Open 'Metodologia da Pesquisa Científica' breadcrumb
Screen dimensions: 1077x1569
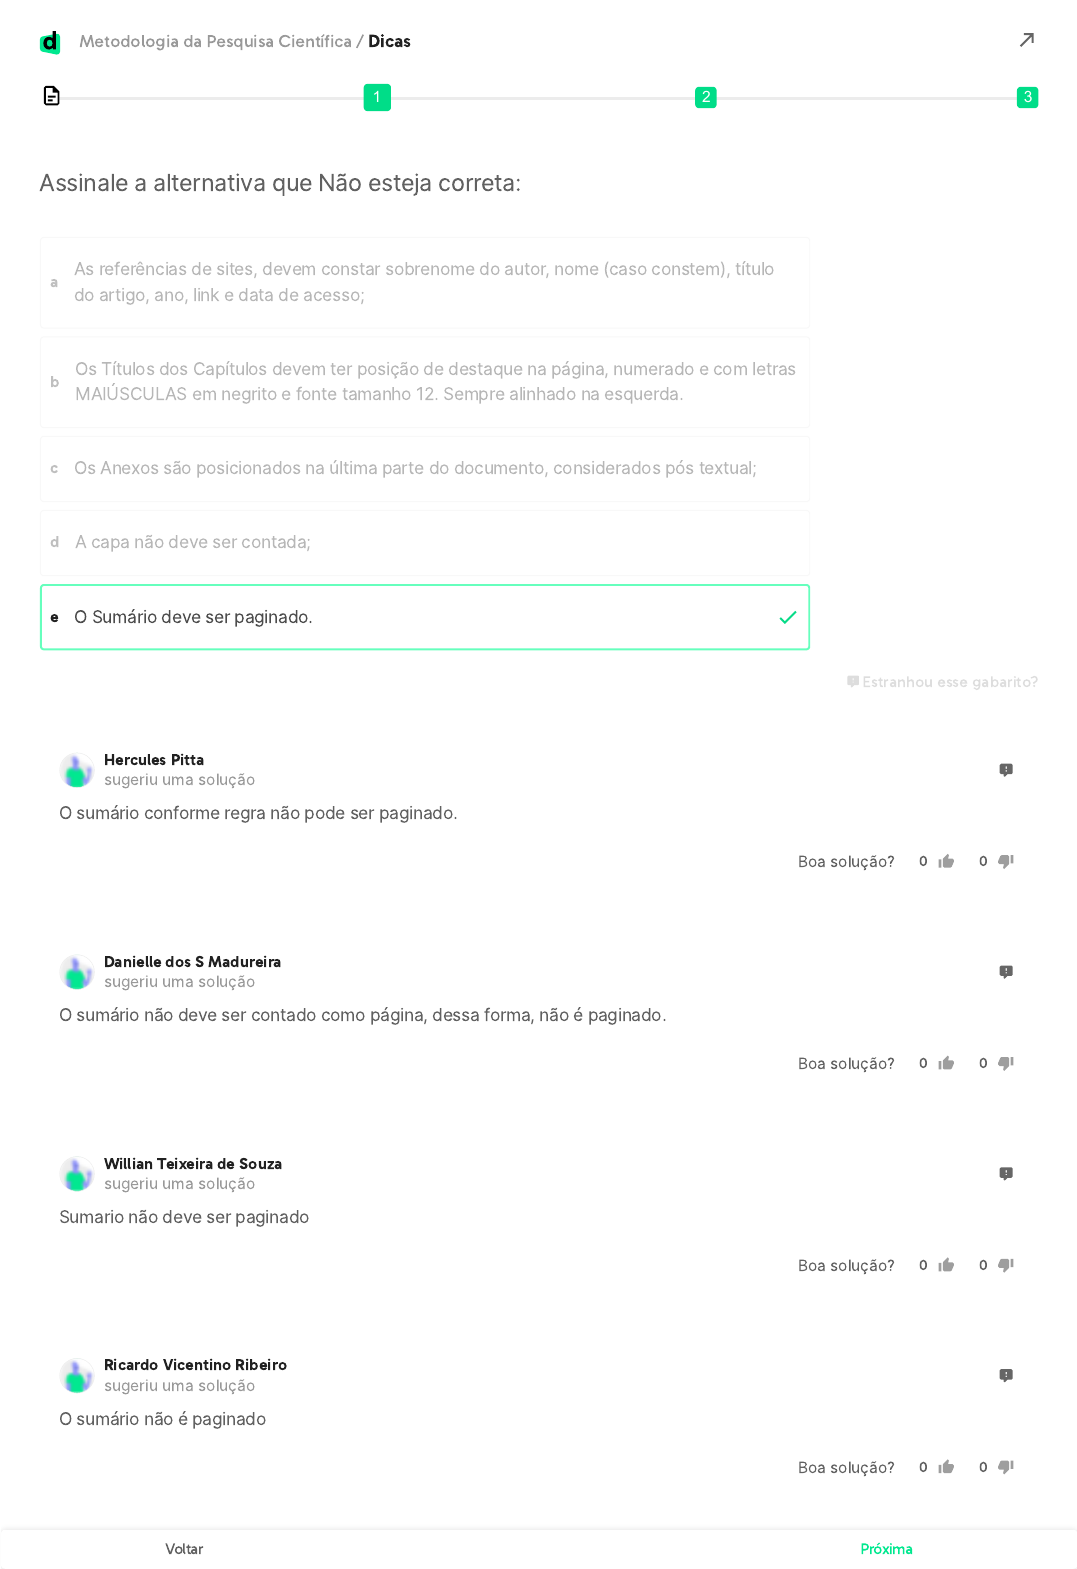point(215,41)
